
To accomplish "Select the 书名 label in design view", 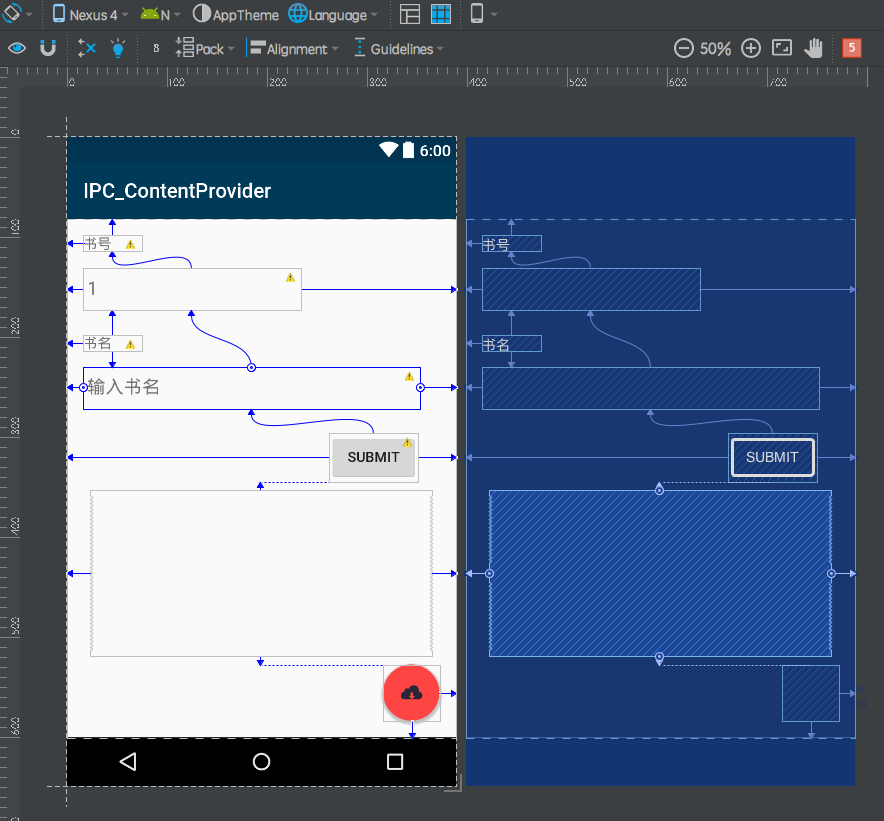I will [x=113, y=343].
